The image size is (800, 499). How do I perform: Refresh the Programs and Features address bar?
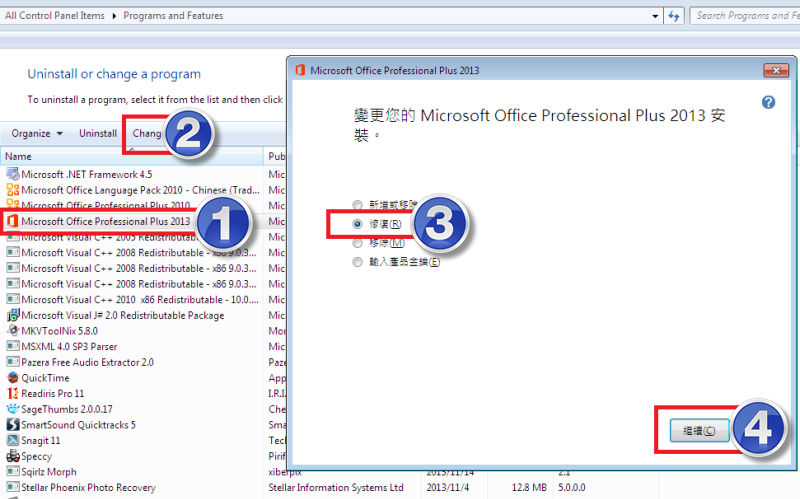click(674, 16)
